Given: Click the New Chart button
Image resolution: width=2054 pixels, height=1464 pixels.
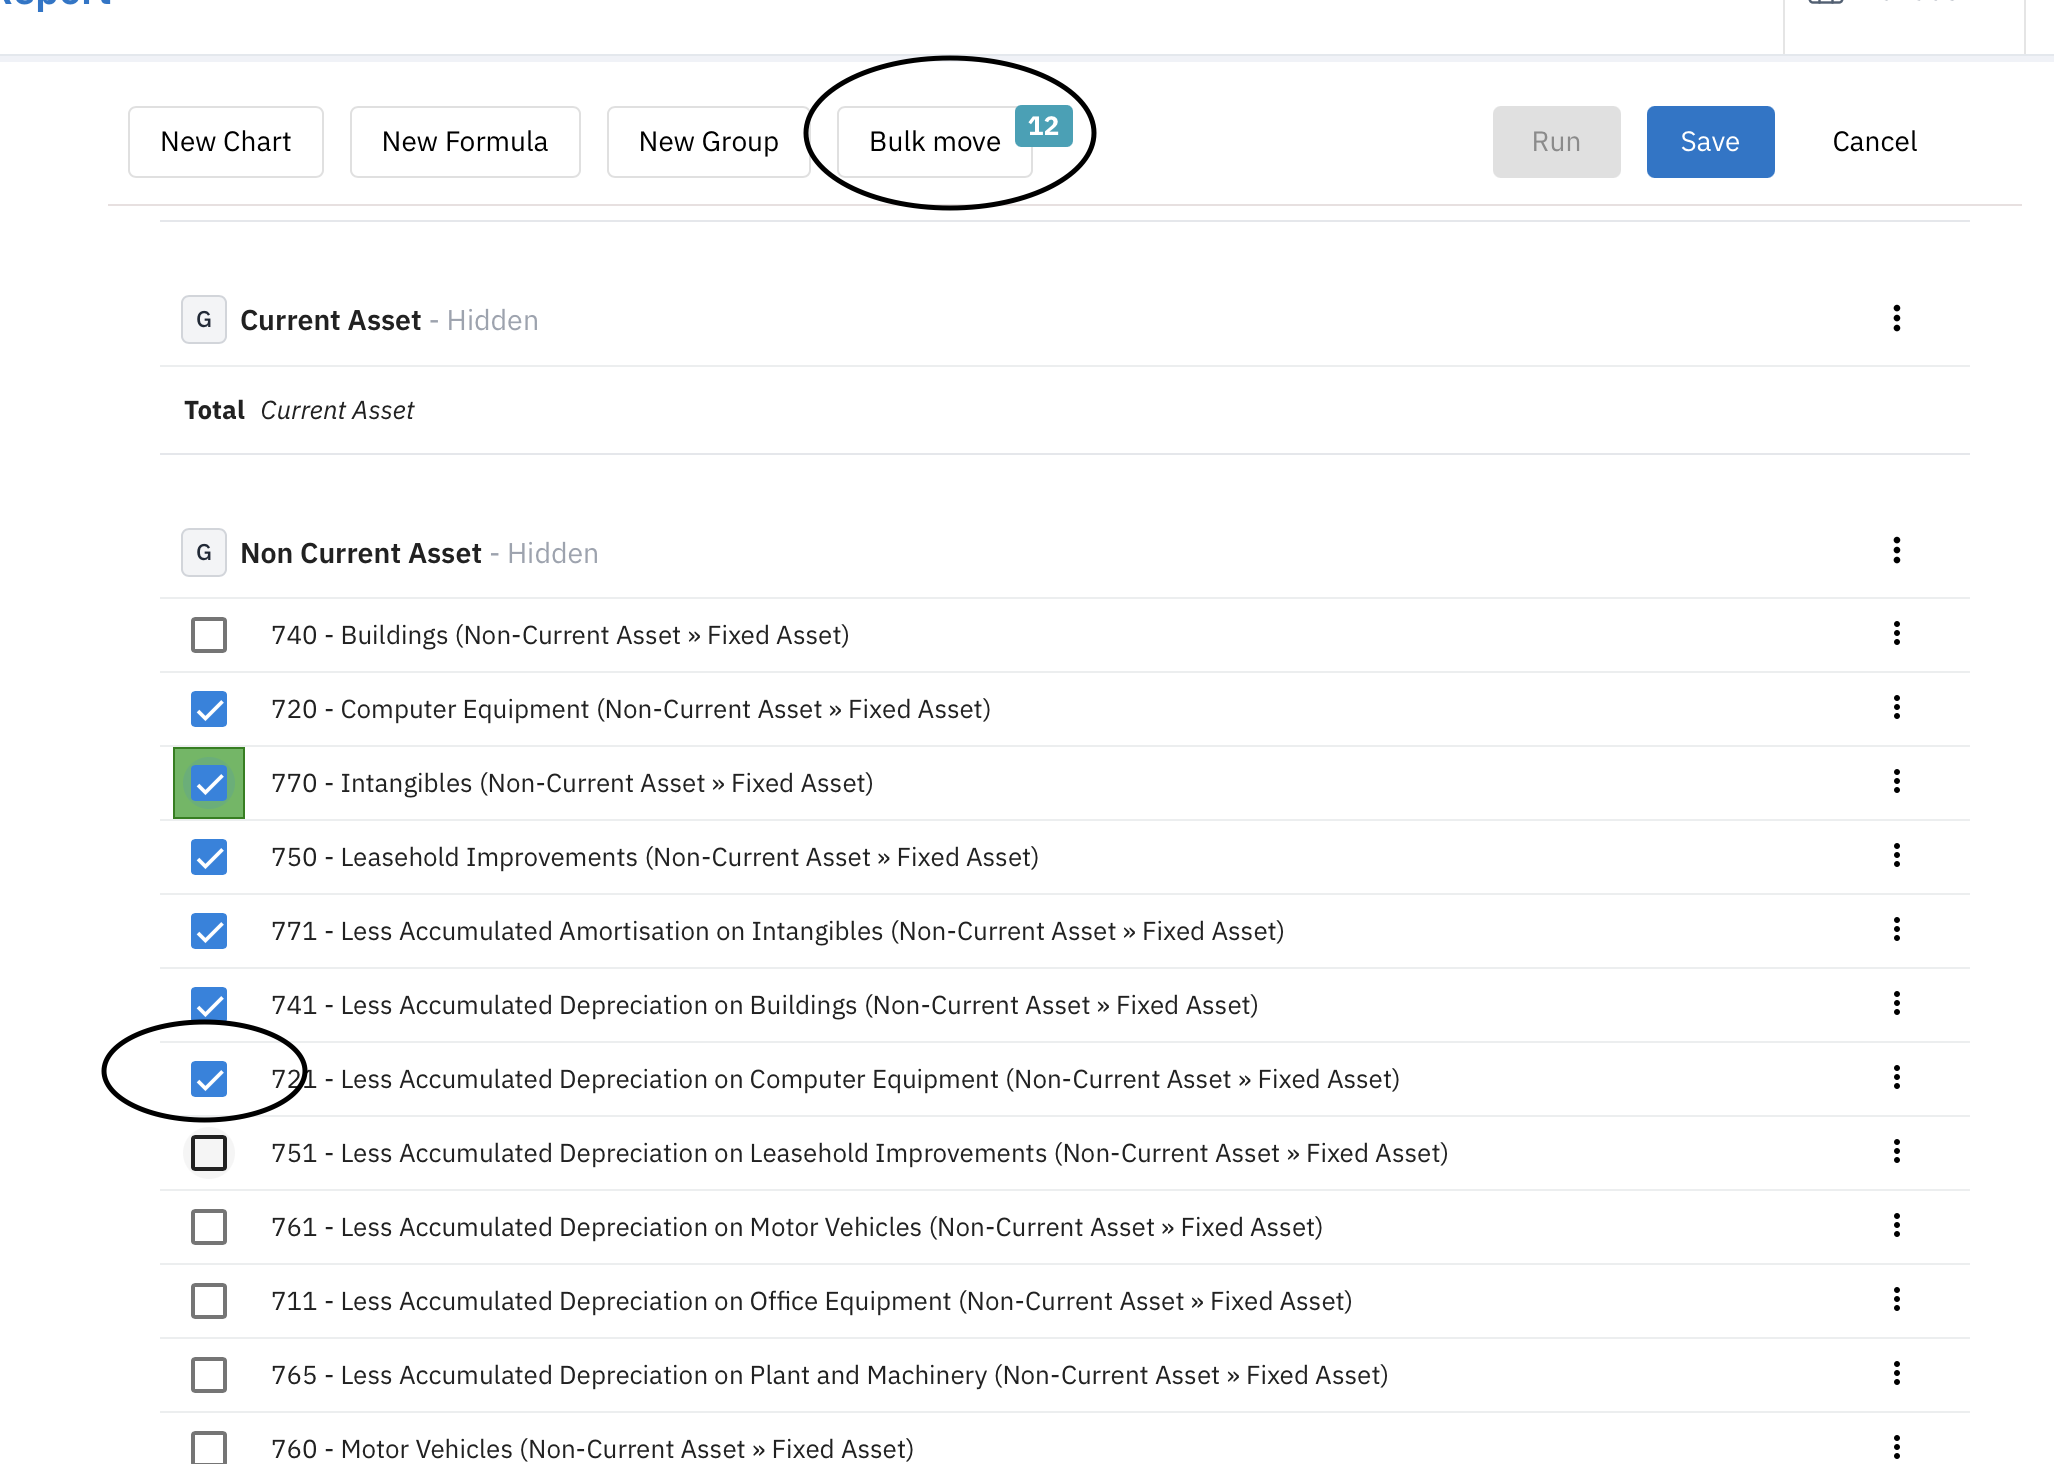Looking at the screenshot, I should (226, 142).
